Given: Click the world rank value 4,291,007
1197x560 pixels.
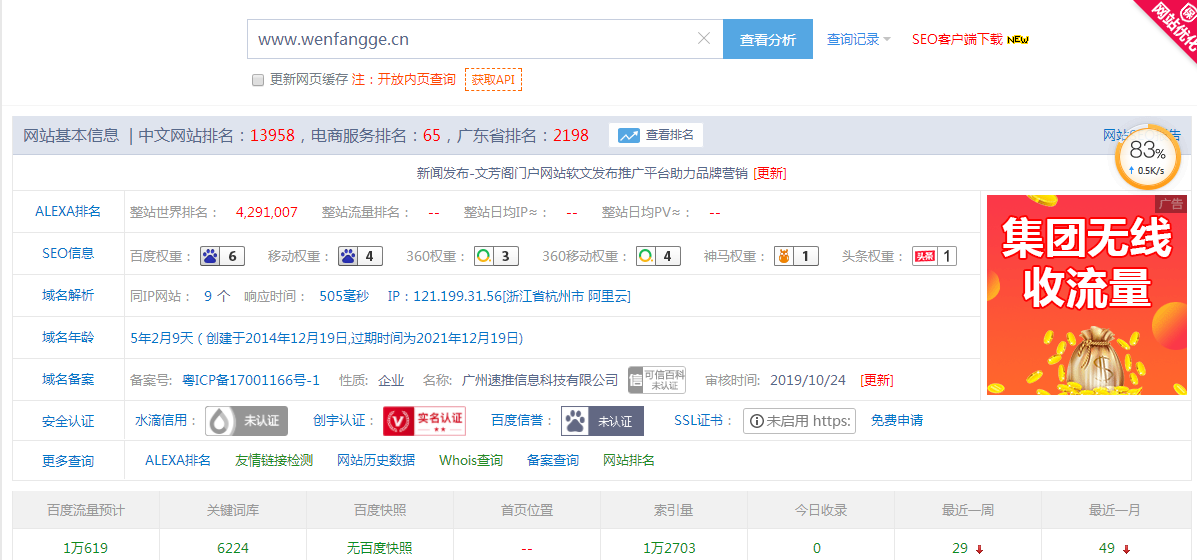Looking at the screenshot, I should pyautogui.click(x=267, y=212).
